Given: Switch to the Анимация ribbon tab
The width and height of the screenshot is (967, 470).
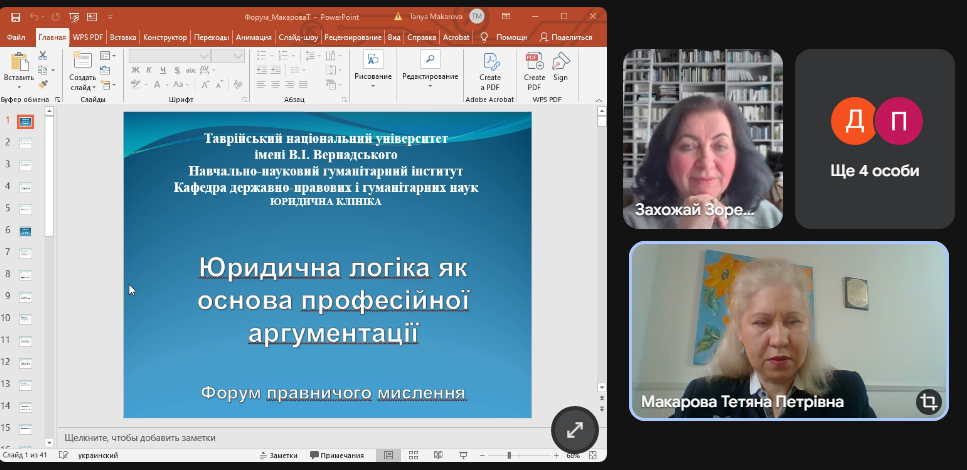Looking at the screenshot, I should [x=254, y=37].
